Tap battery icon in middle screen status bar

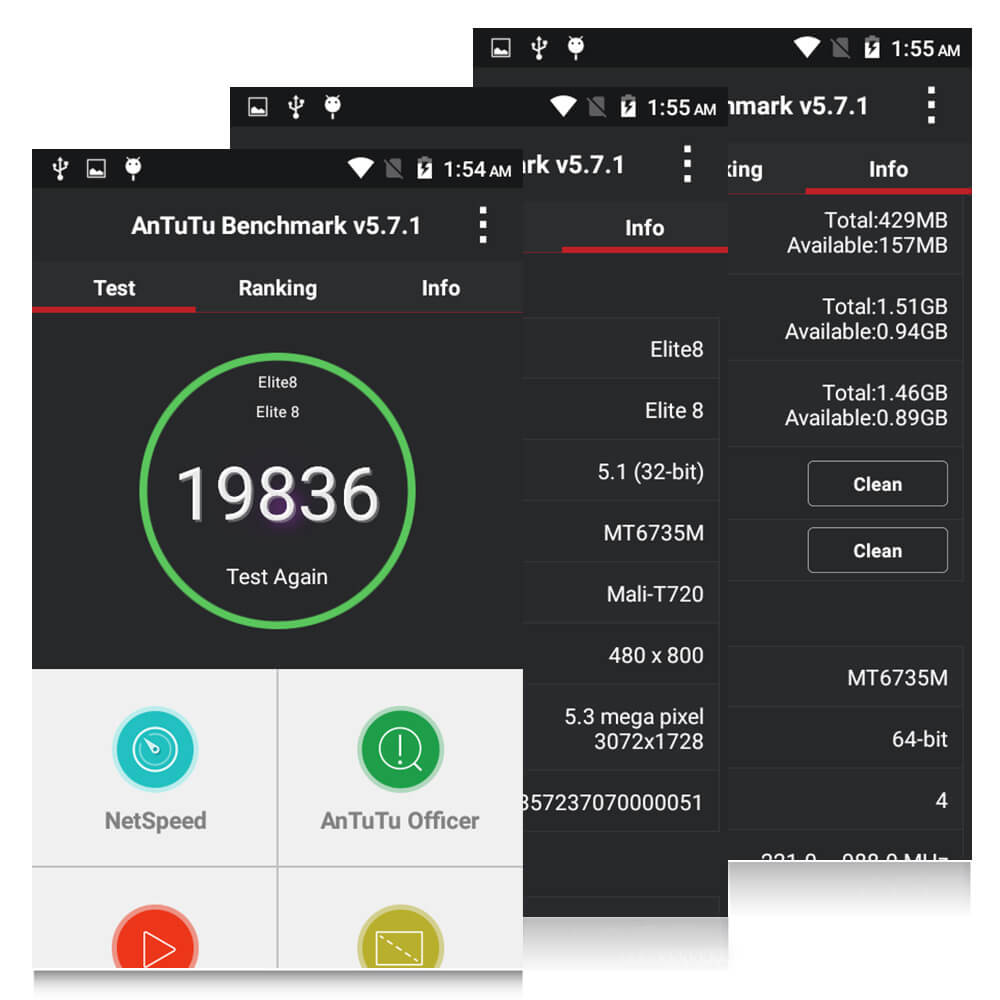click(628, 107)
